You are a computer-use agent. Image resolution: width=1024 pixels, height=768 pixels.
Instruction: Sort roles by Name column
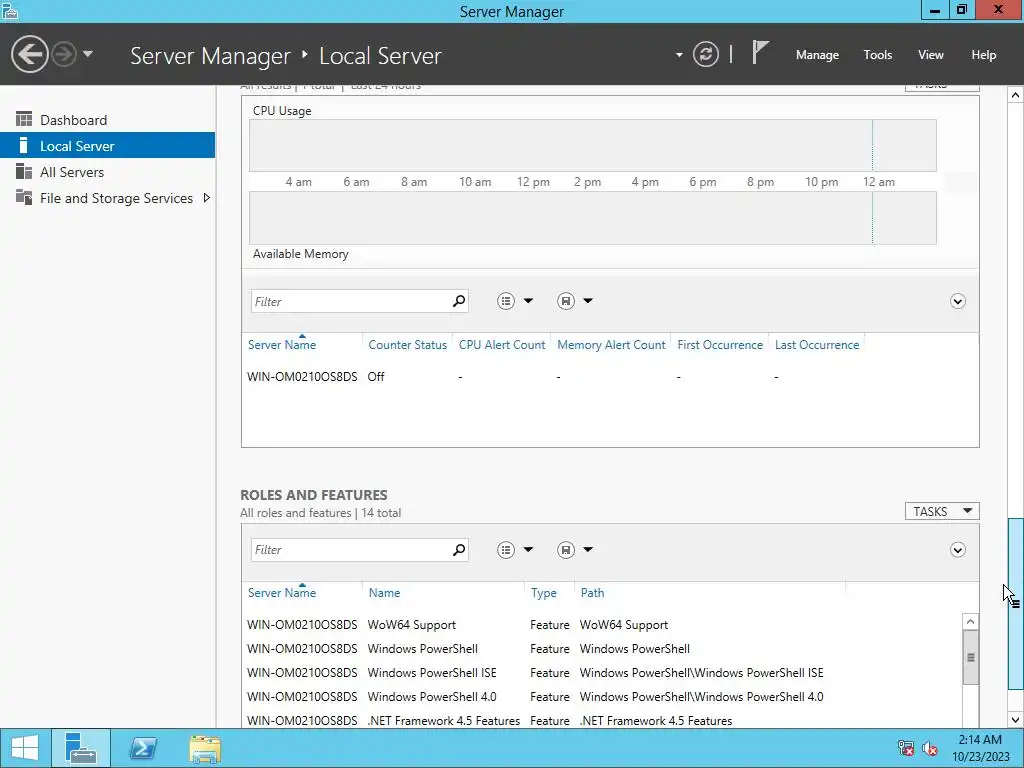point(384,593)
